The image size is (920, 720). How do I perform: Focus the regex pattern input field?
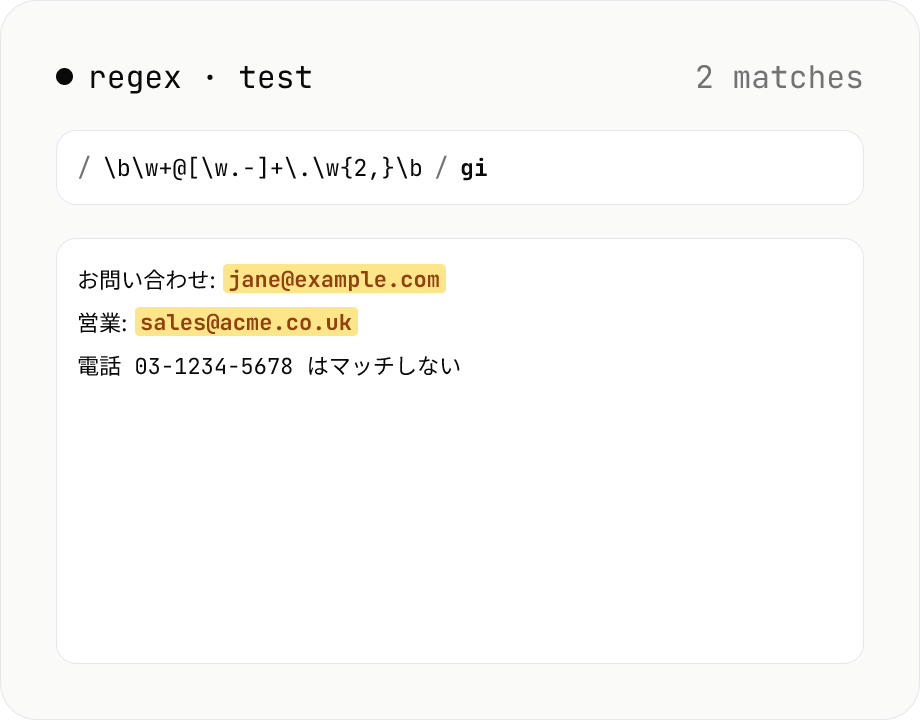coord(460,168)
